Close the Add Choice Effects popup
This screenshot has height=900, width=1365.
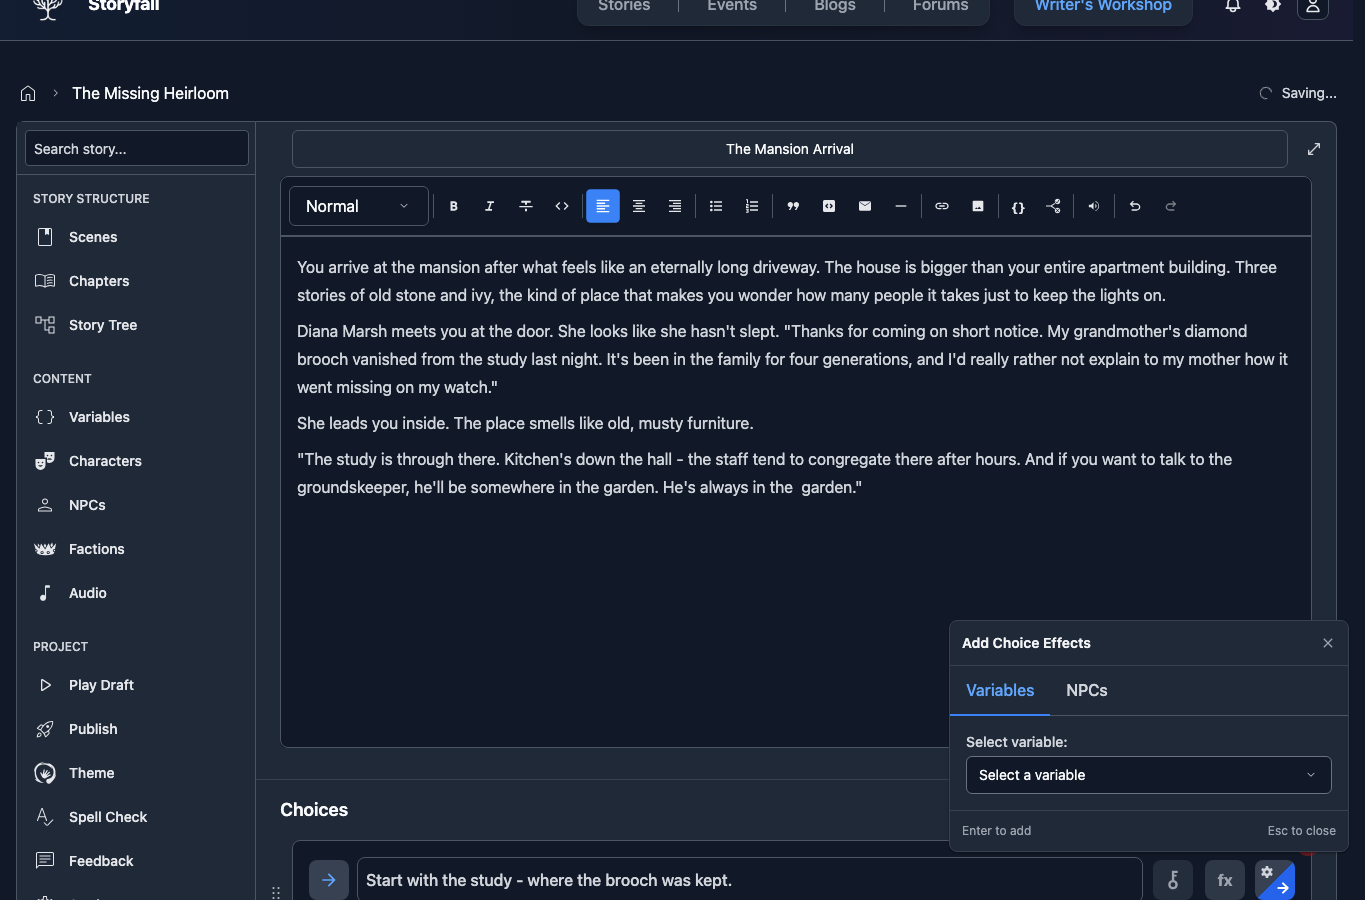coord(1328,643)
